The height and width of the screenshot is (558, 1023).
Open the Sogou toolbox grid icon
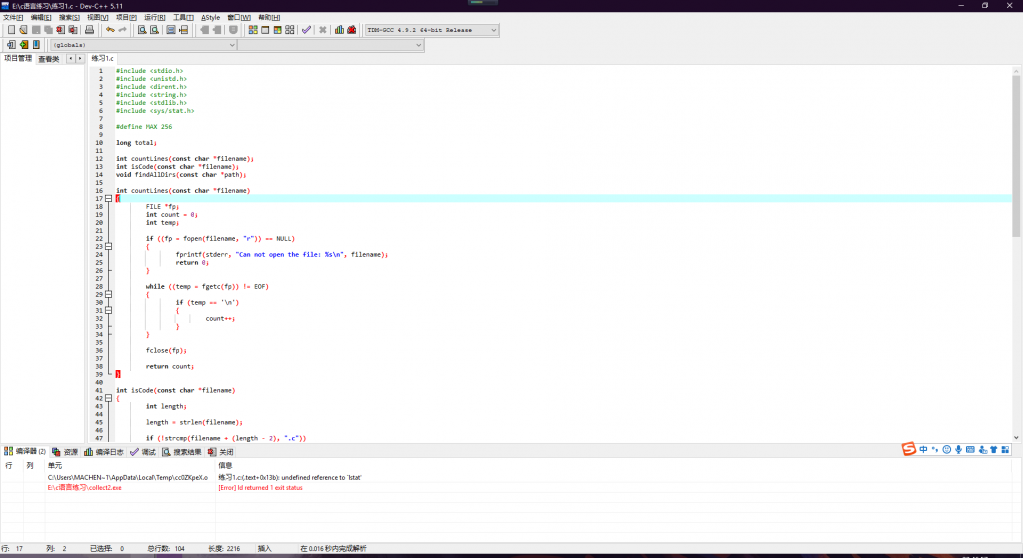[1005, 450]
